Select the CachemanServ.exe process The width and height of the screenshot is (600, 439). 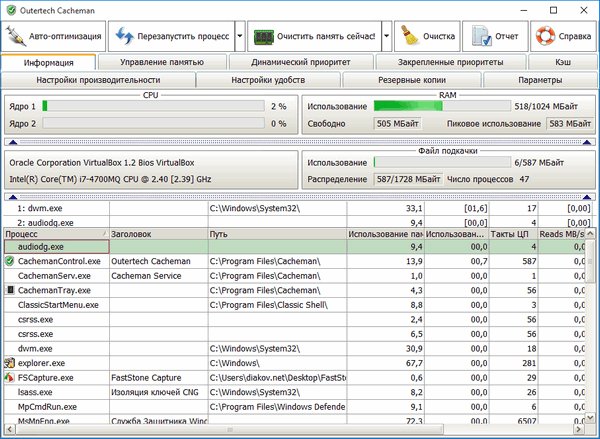tap(54, 276)
